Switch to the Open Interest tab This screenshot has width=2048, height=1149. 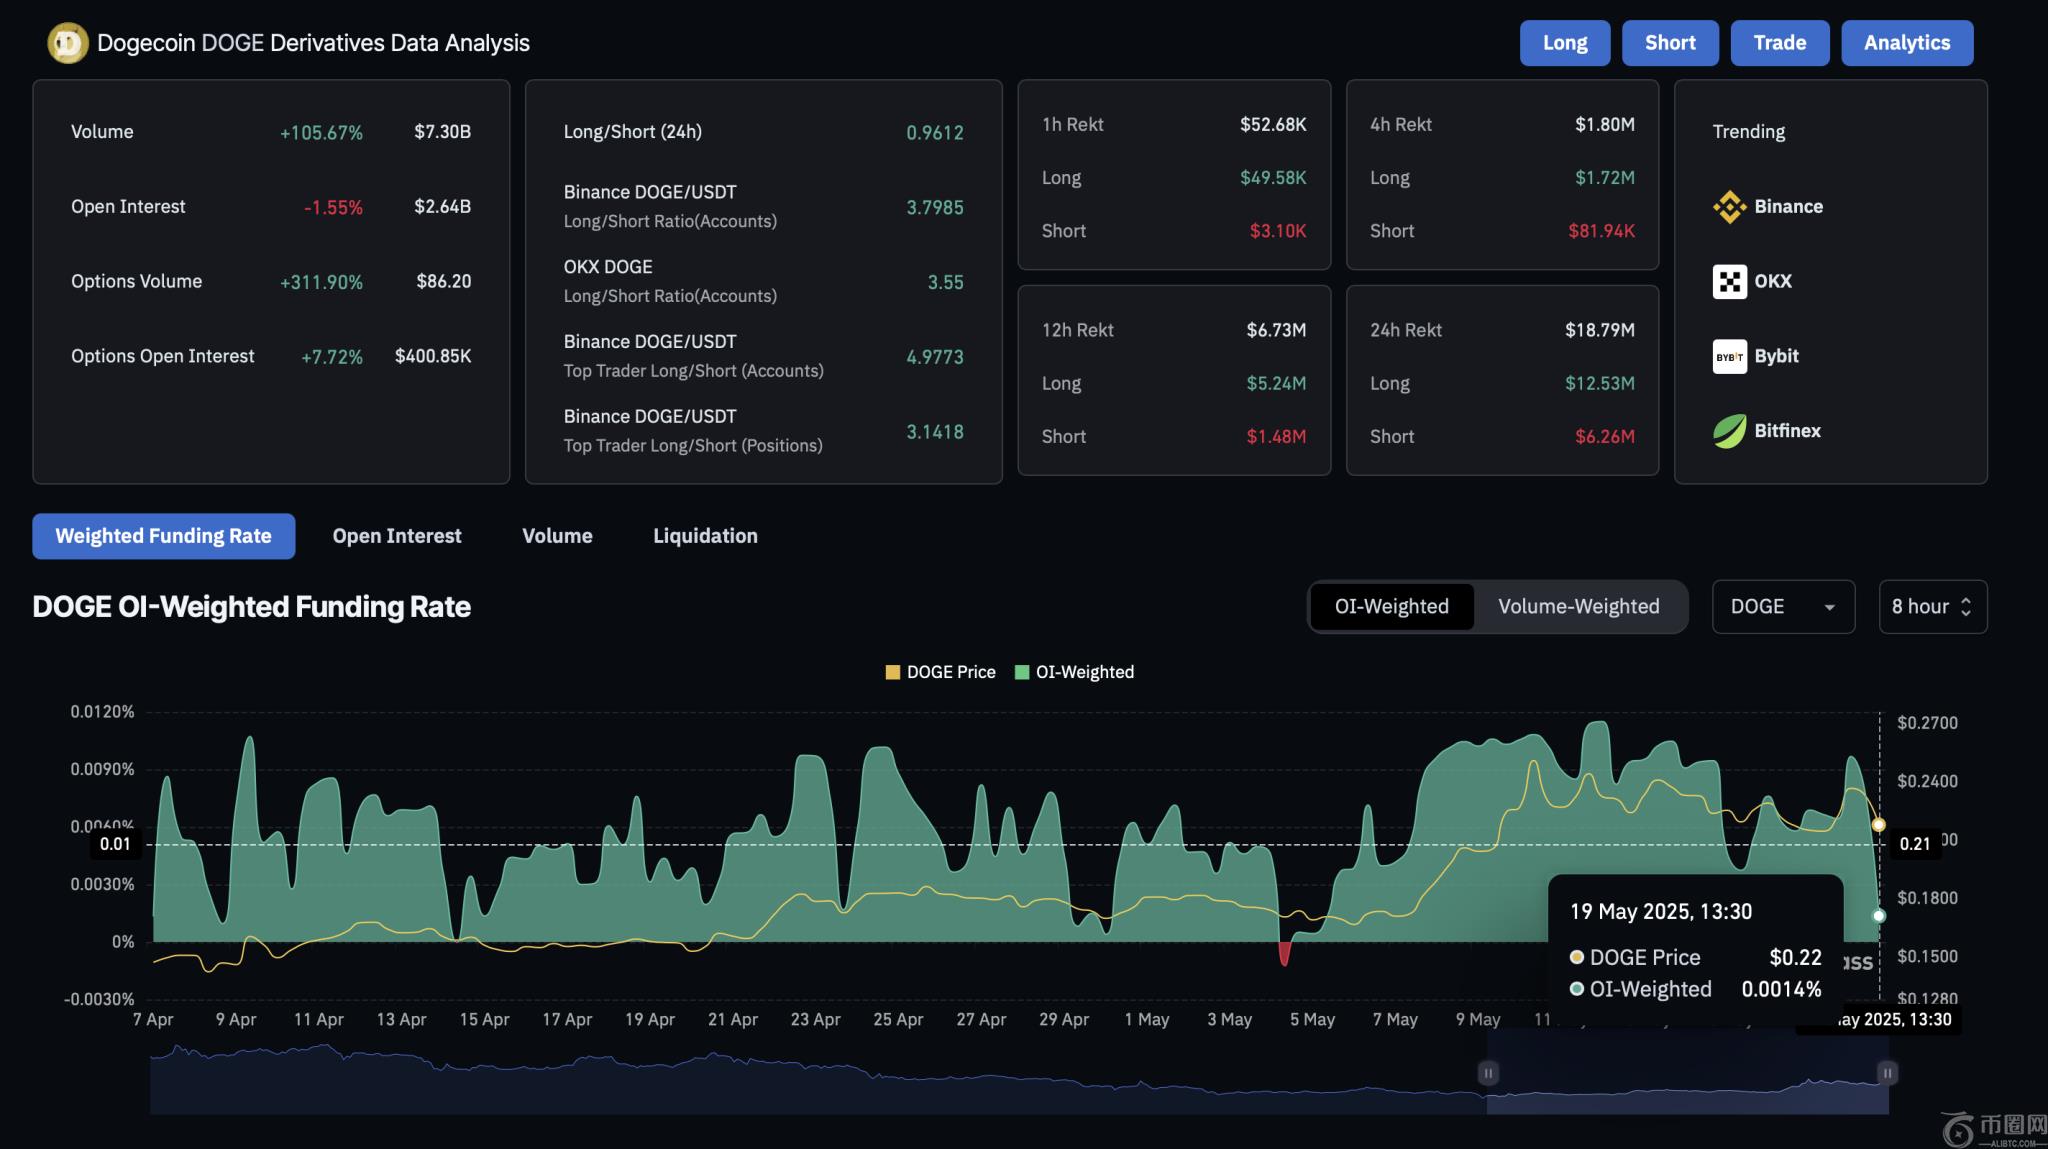(397, 536)
